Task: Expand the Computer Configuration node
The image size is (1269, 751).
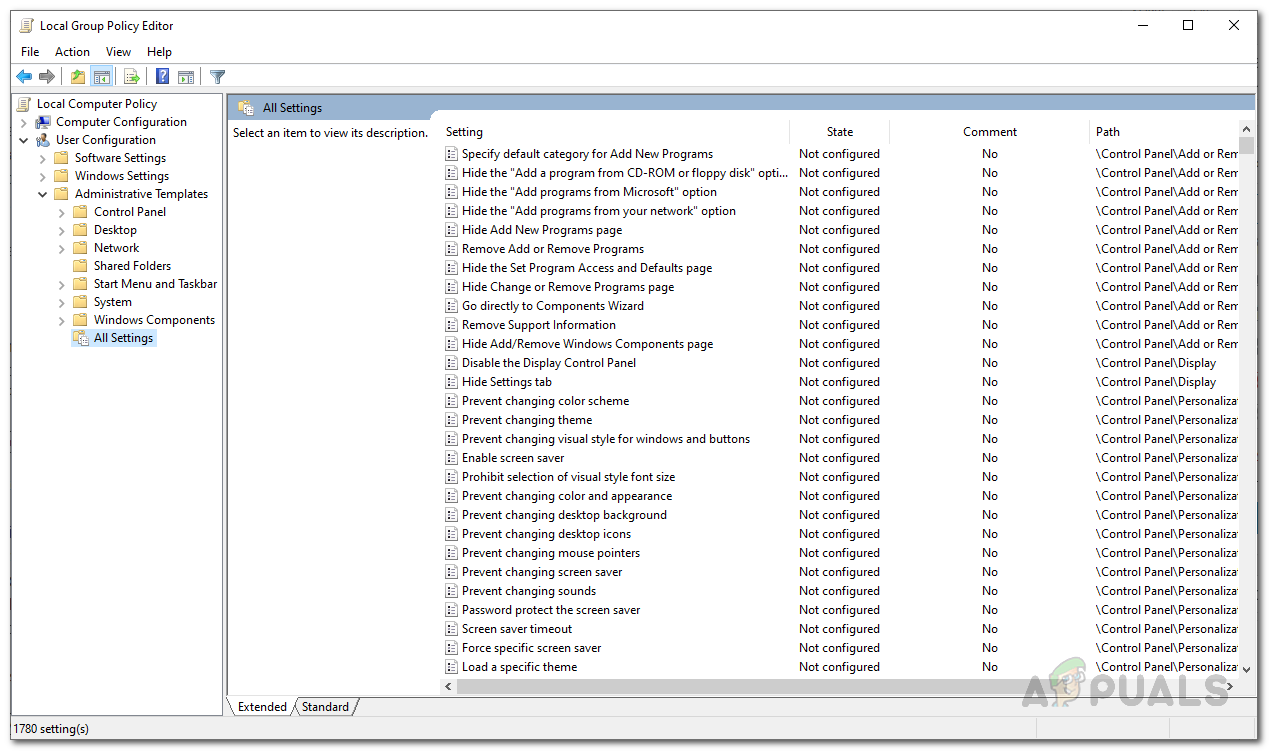Action: pyautogui.click(x=24, y=122)
